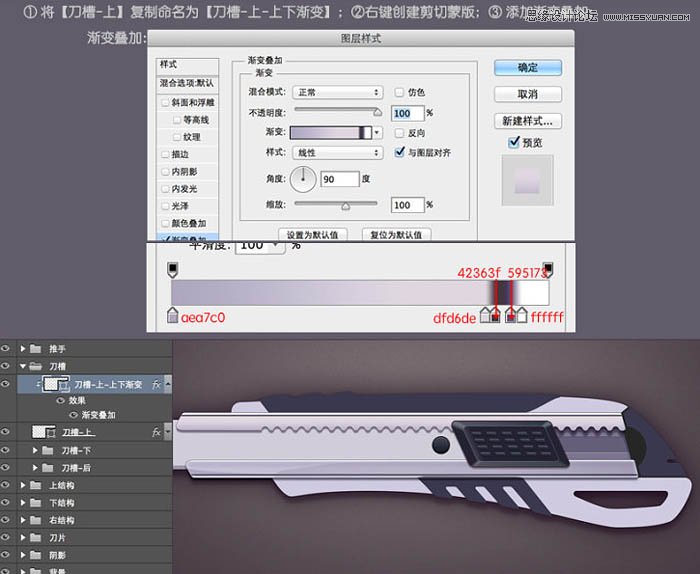The image size is (700, 574).
Task: Click the 新建样式... button
Action: pyautogui.click(x=528, y=121)
